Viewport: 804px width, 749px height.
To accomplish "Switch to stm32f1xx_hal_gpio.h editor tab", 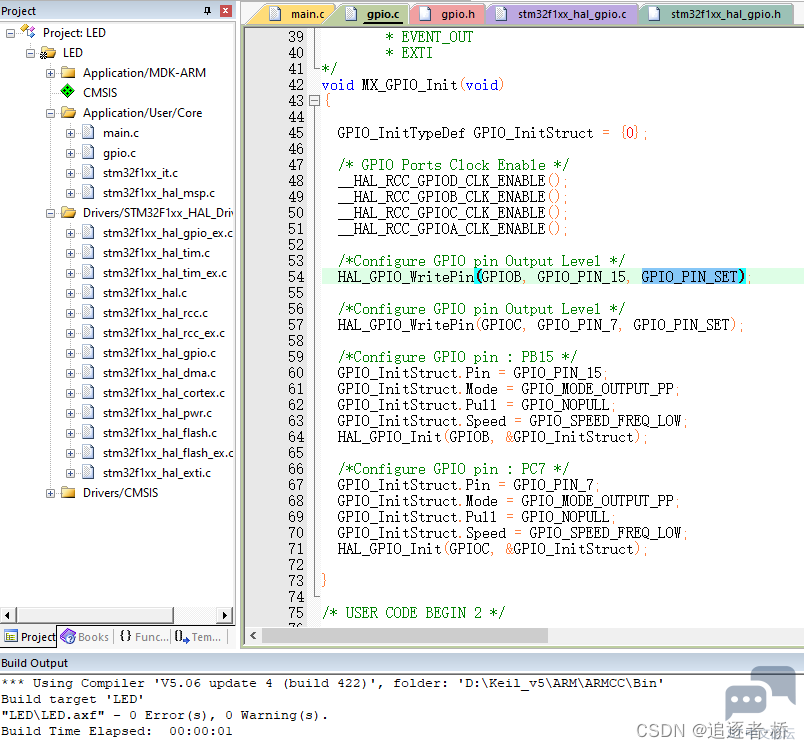I will pyautogui.click(x=717, y=14).
